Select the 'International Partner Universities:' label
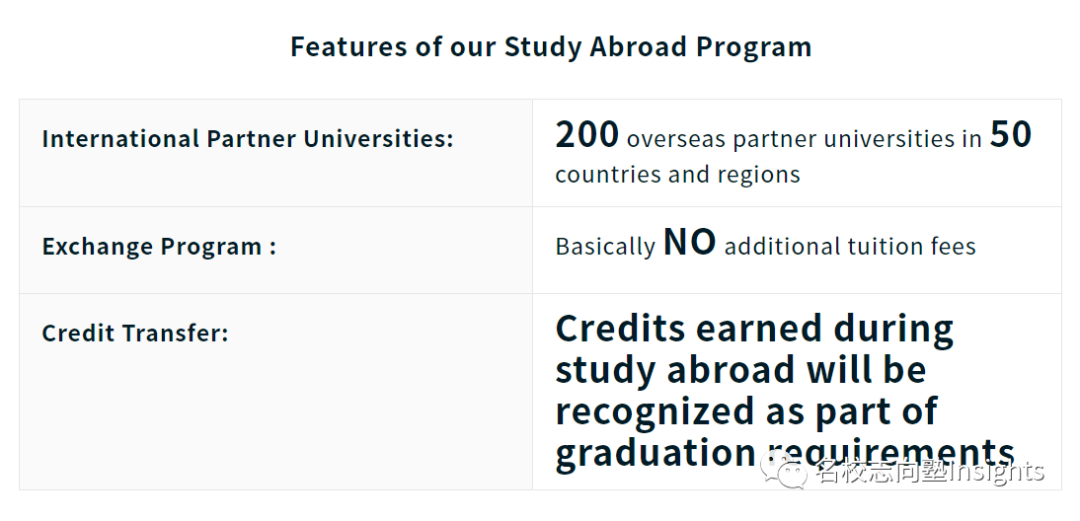The width and height of the screenshot is (1080, 521). click(248, 139)
